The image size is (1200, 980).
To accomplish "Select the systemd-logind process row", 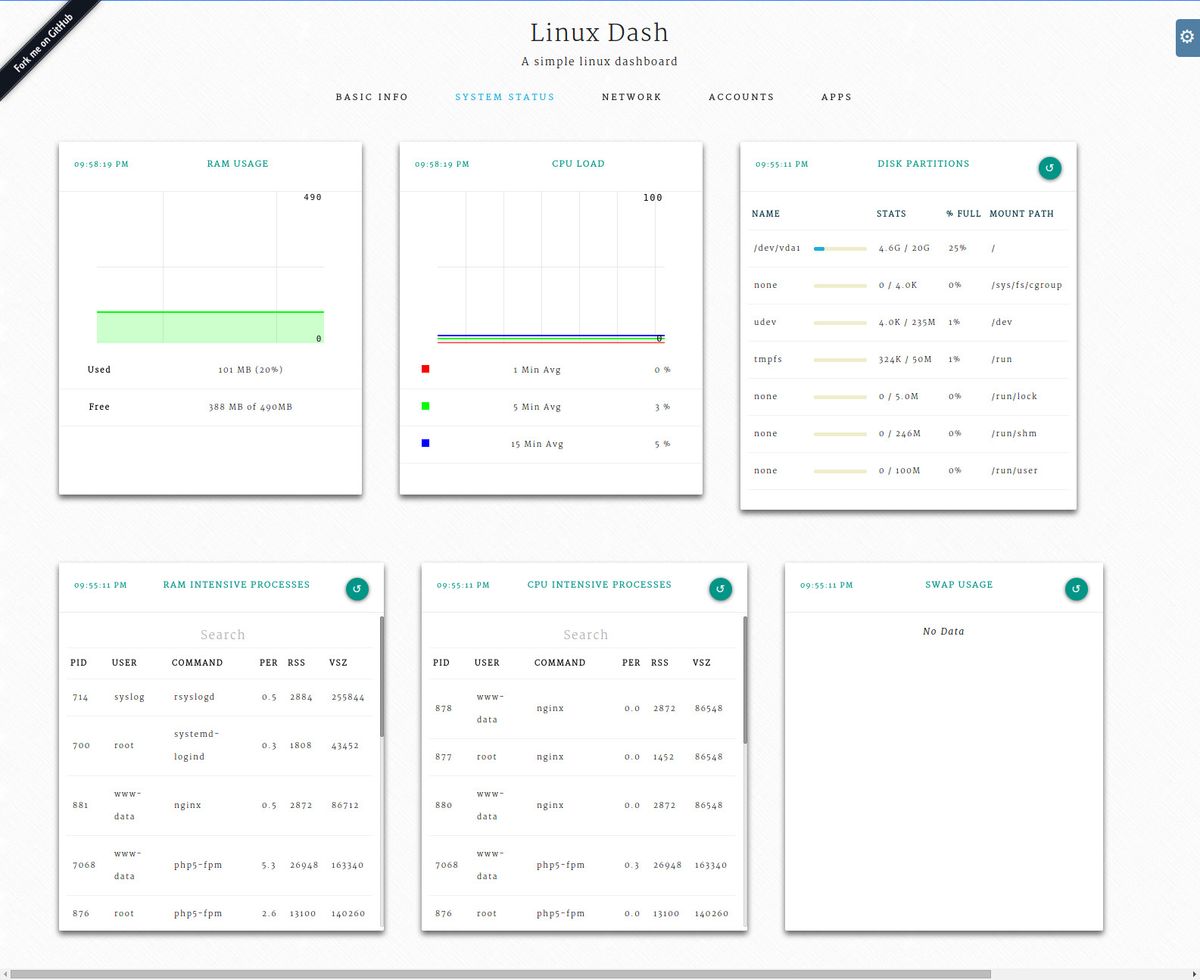I will (221, 745).
